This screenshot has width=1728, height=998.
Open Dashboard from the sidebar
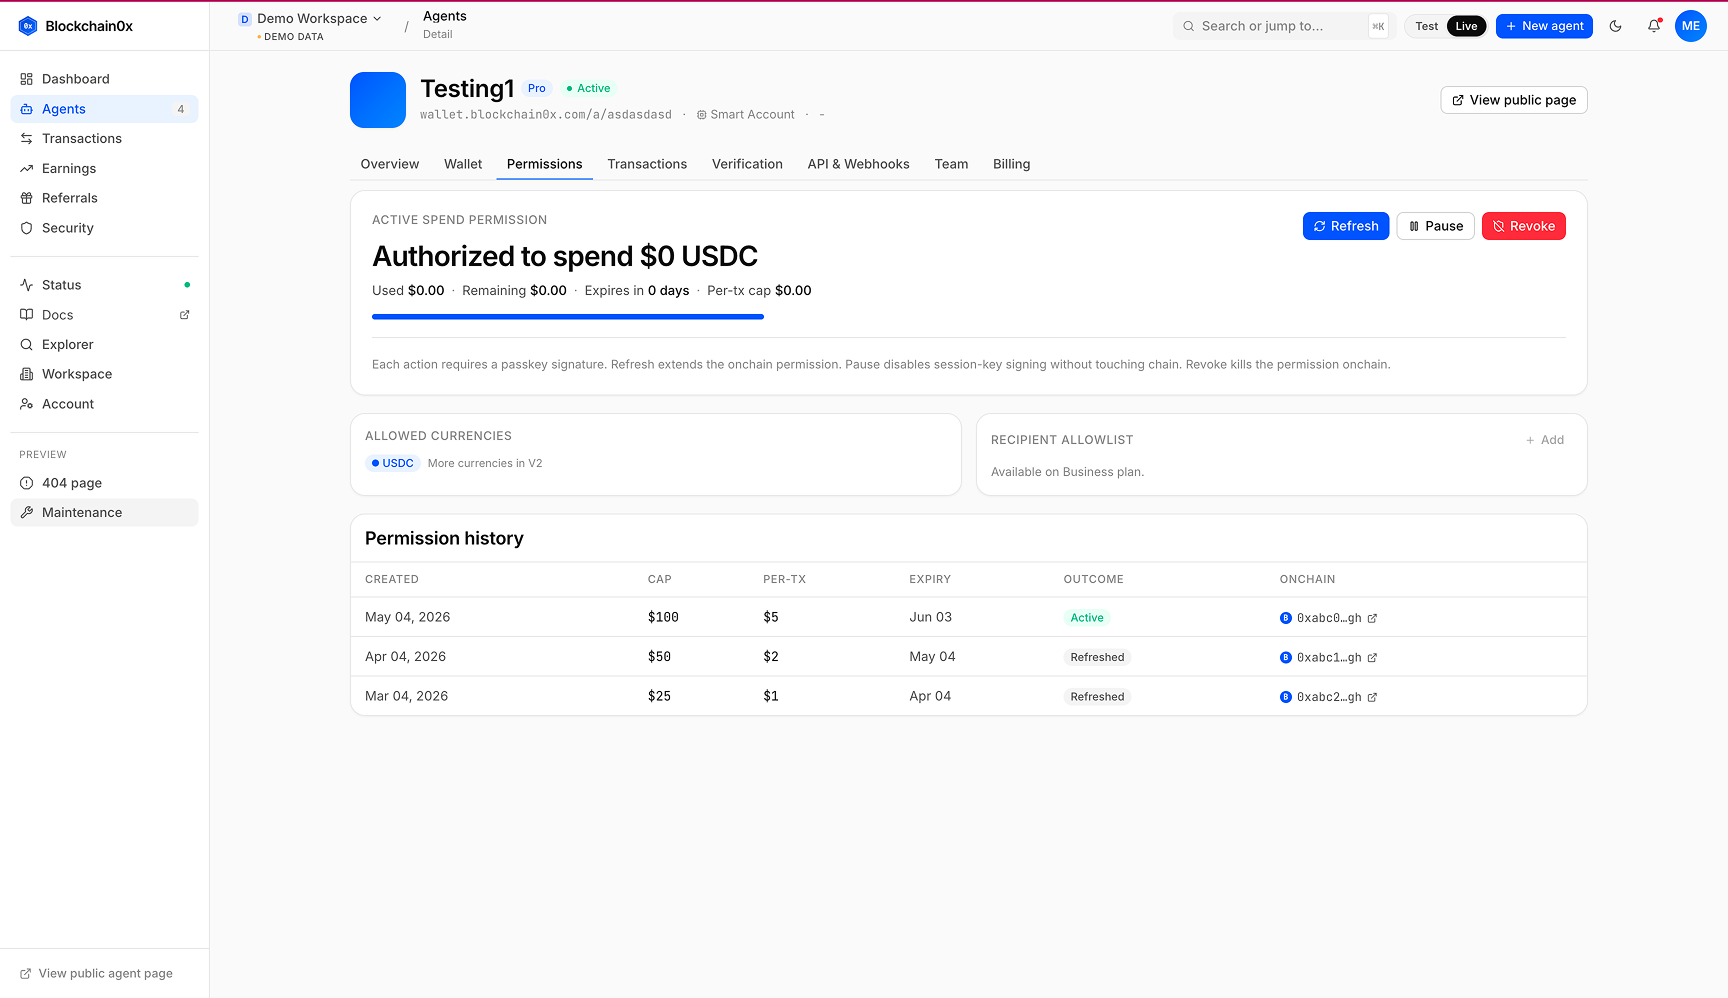pos(104,79)
